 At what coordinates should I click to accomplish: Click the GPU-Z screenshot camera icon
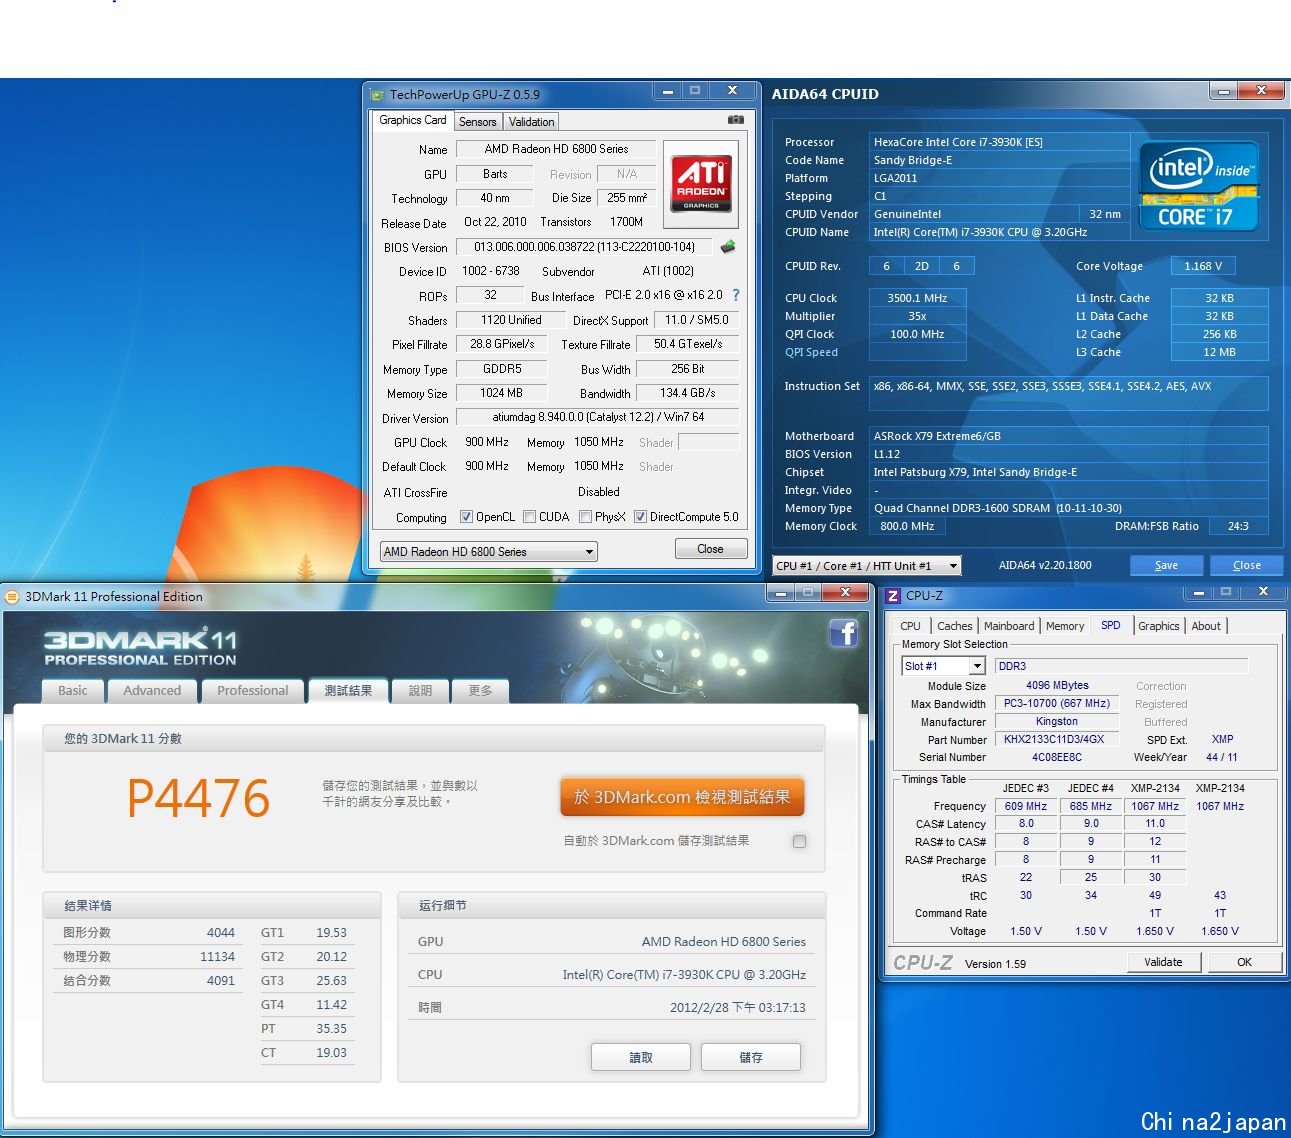point(735,120)
